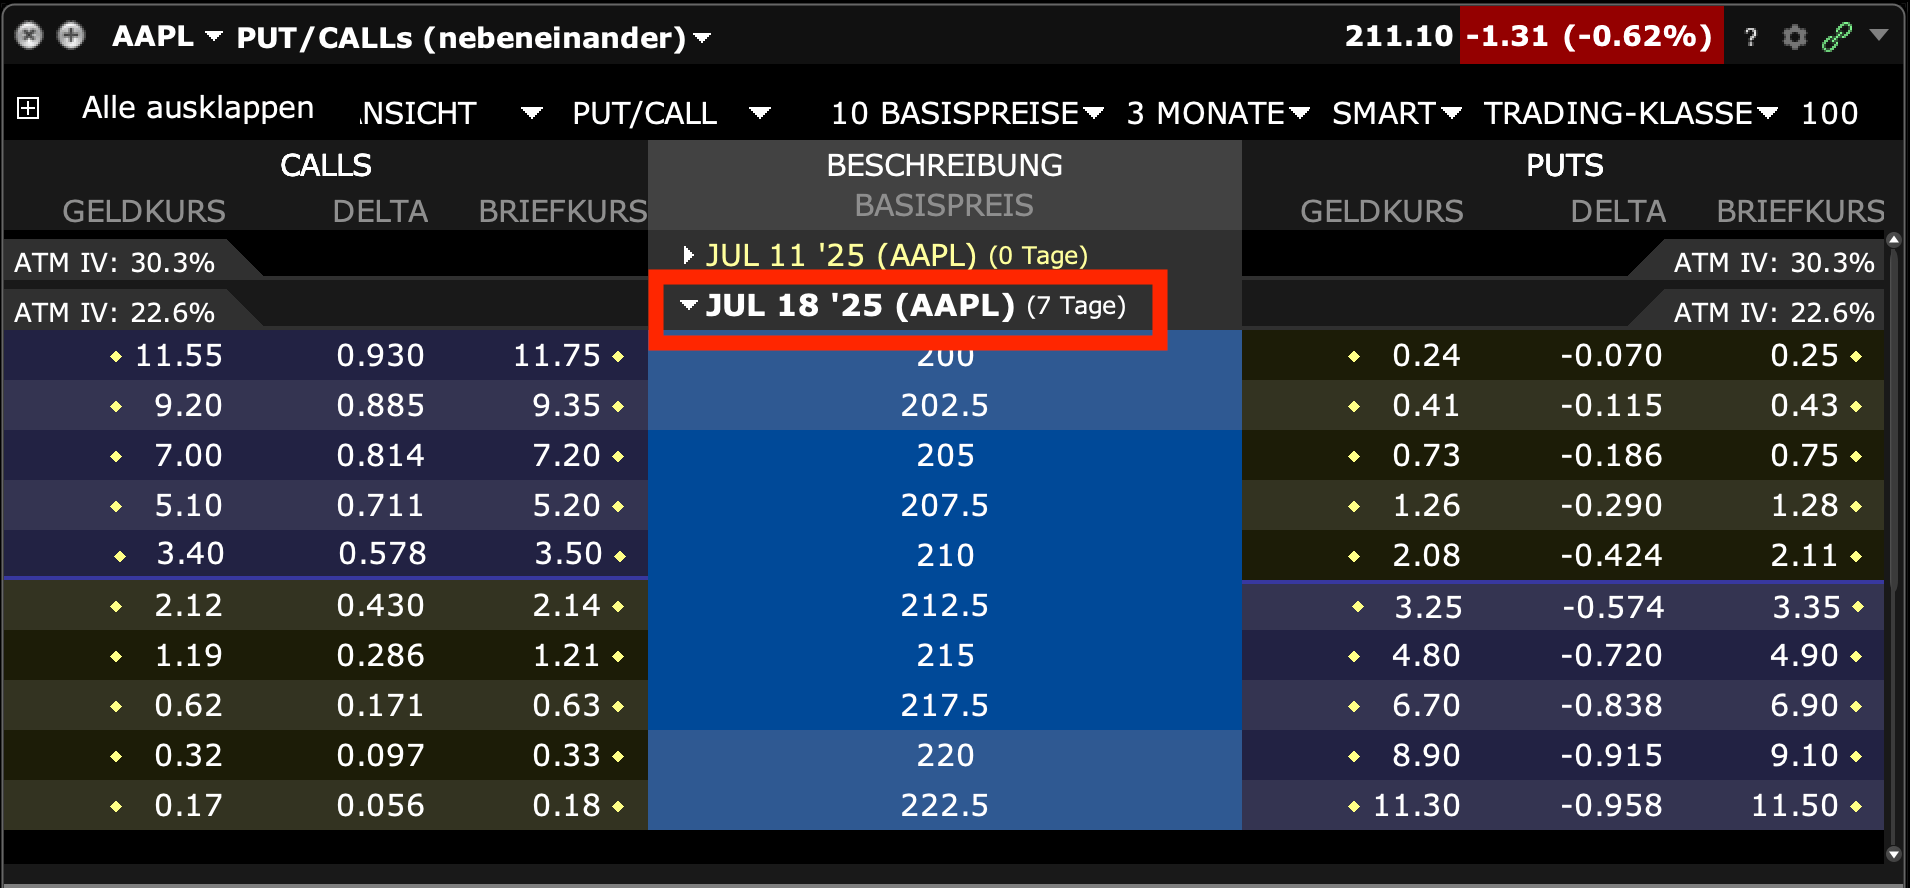The width and height of the screenshot is (1910, 888).
Task: Click the red -1.31 price change button
Action: [x=1590, y=35]
